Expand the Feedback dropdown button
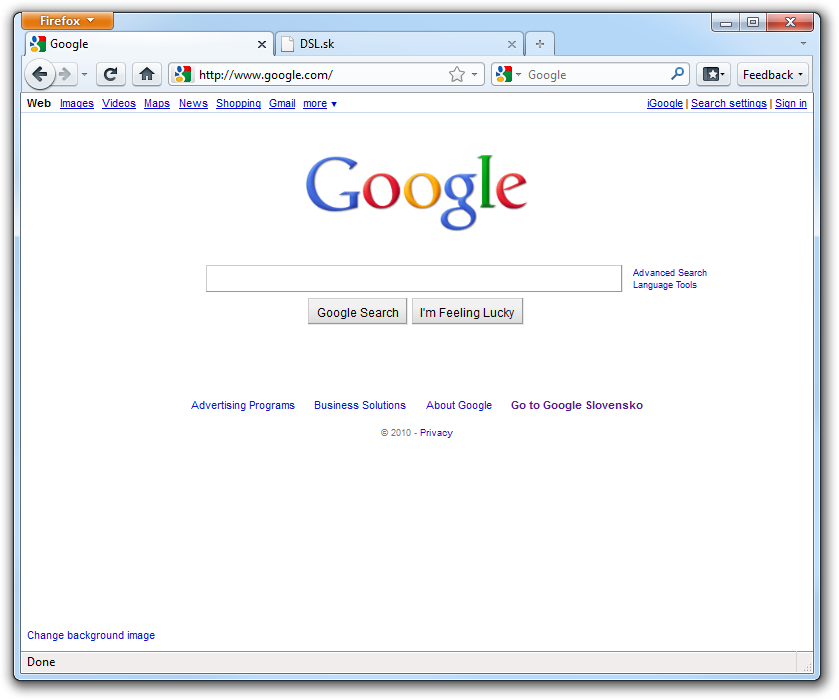 coord(773,74)
